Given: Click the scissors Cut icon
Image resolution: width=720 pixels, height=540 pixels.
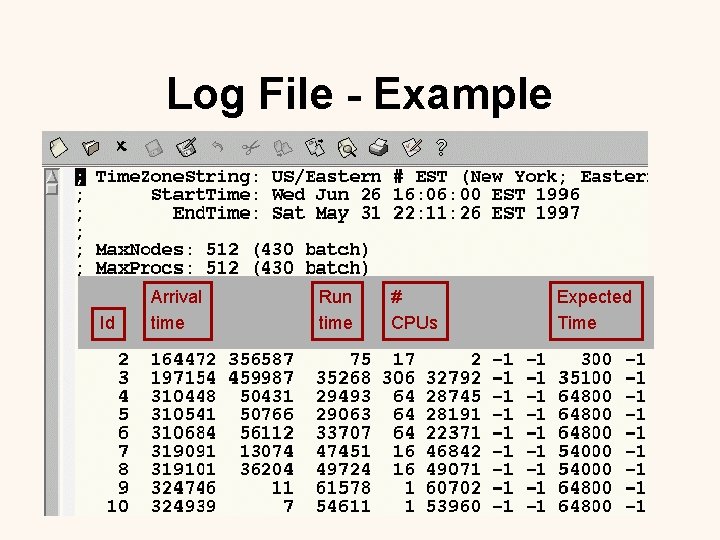Looking at the screenshot, I should (x=251, y=147).
